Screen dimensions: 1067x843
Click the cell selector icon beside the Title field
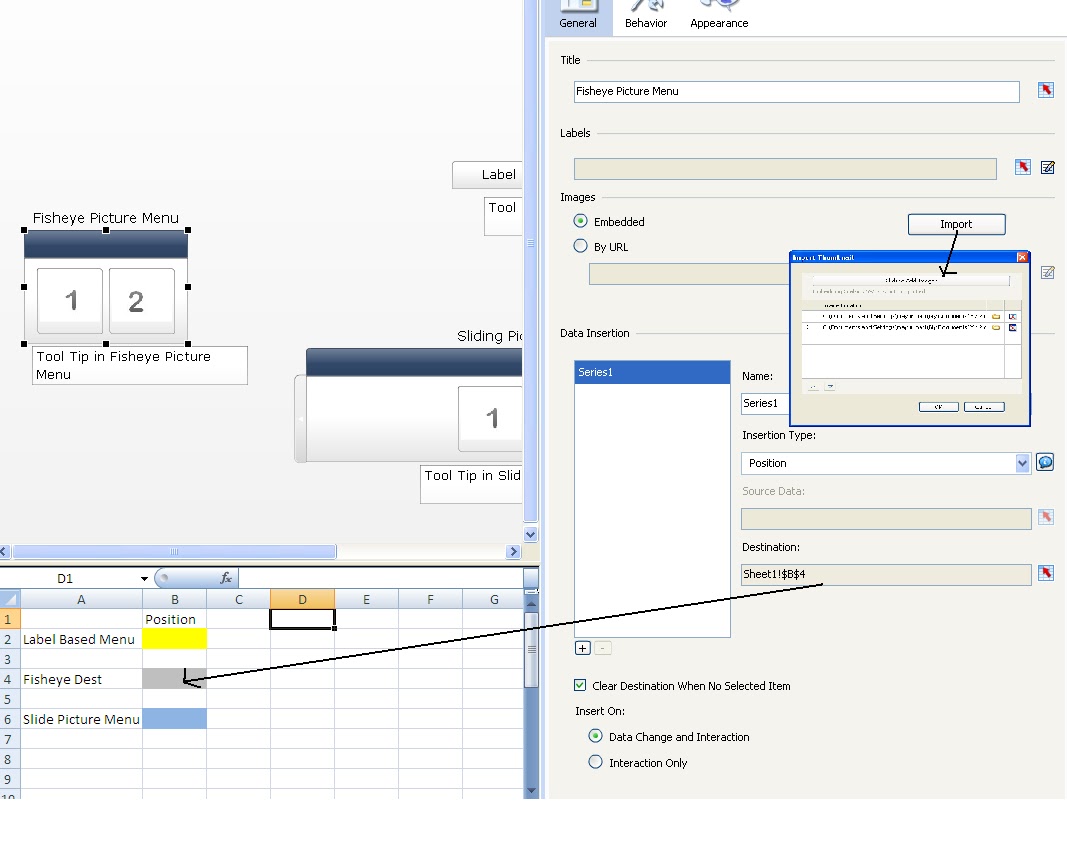1046,90
